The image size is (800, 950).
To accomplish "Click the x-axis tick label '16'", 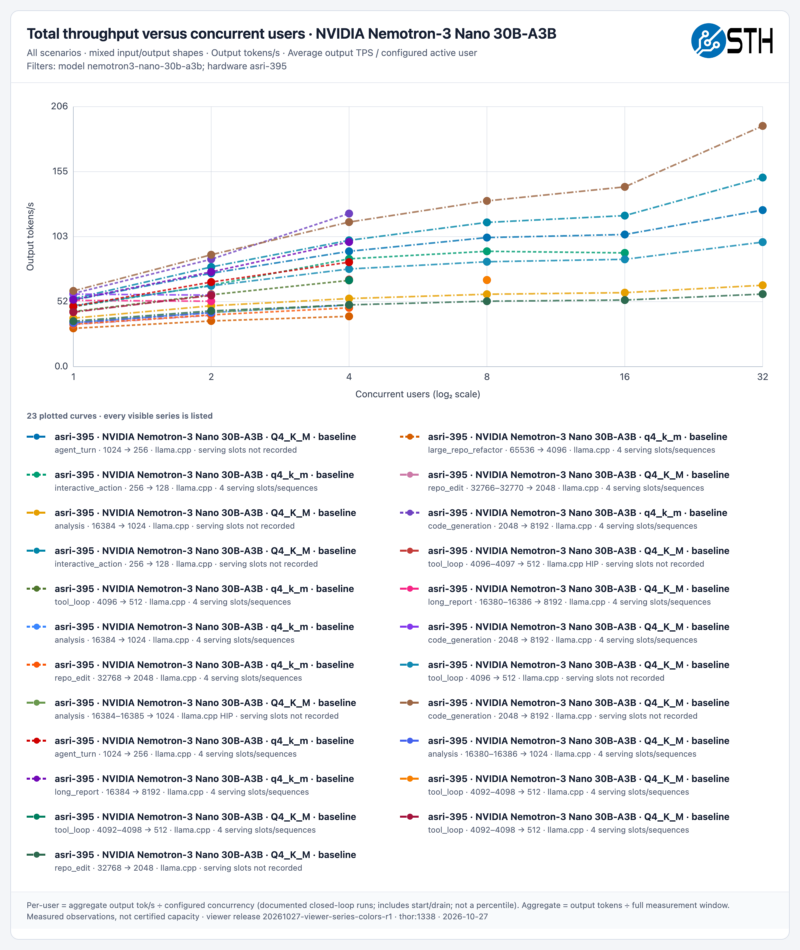I will pyautogui.click(x=625, y=377).
